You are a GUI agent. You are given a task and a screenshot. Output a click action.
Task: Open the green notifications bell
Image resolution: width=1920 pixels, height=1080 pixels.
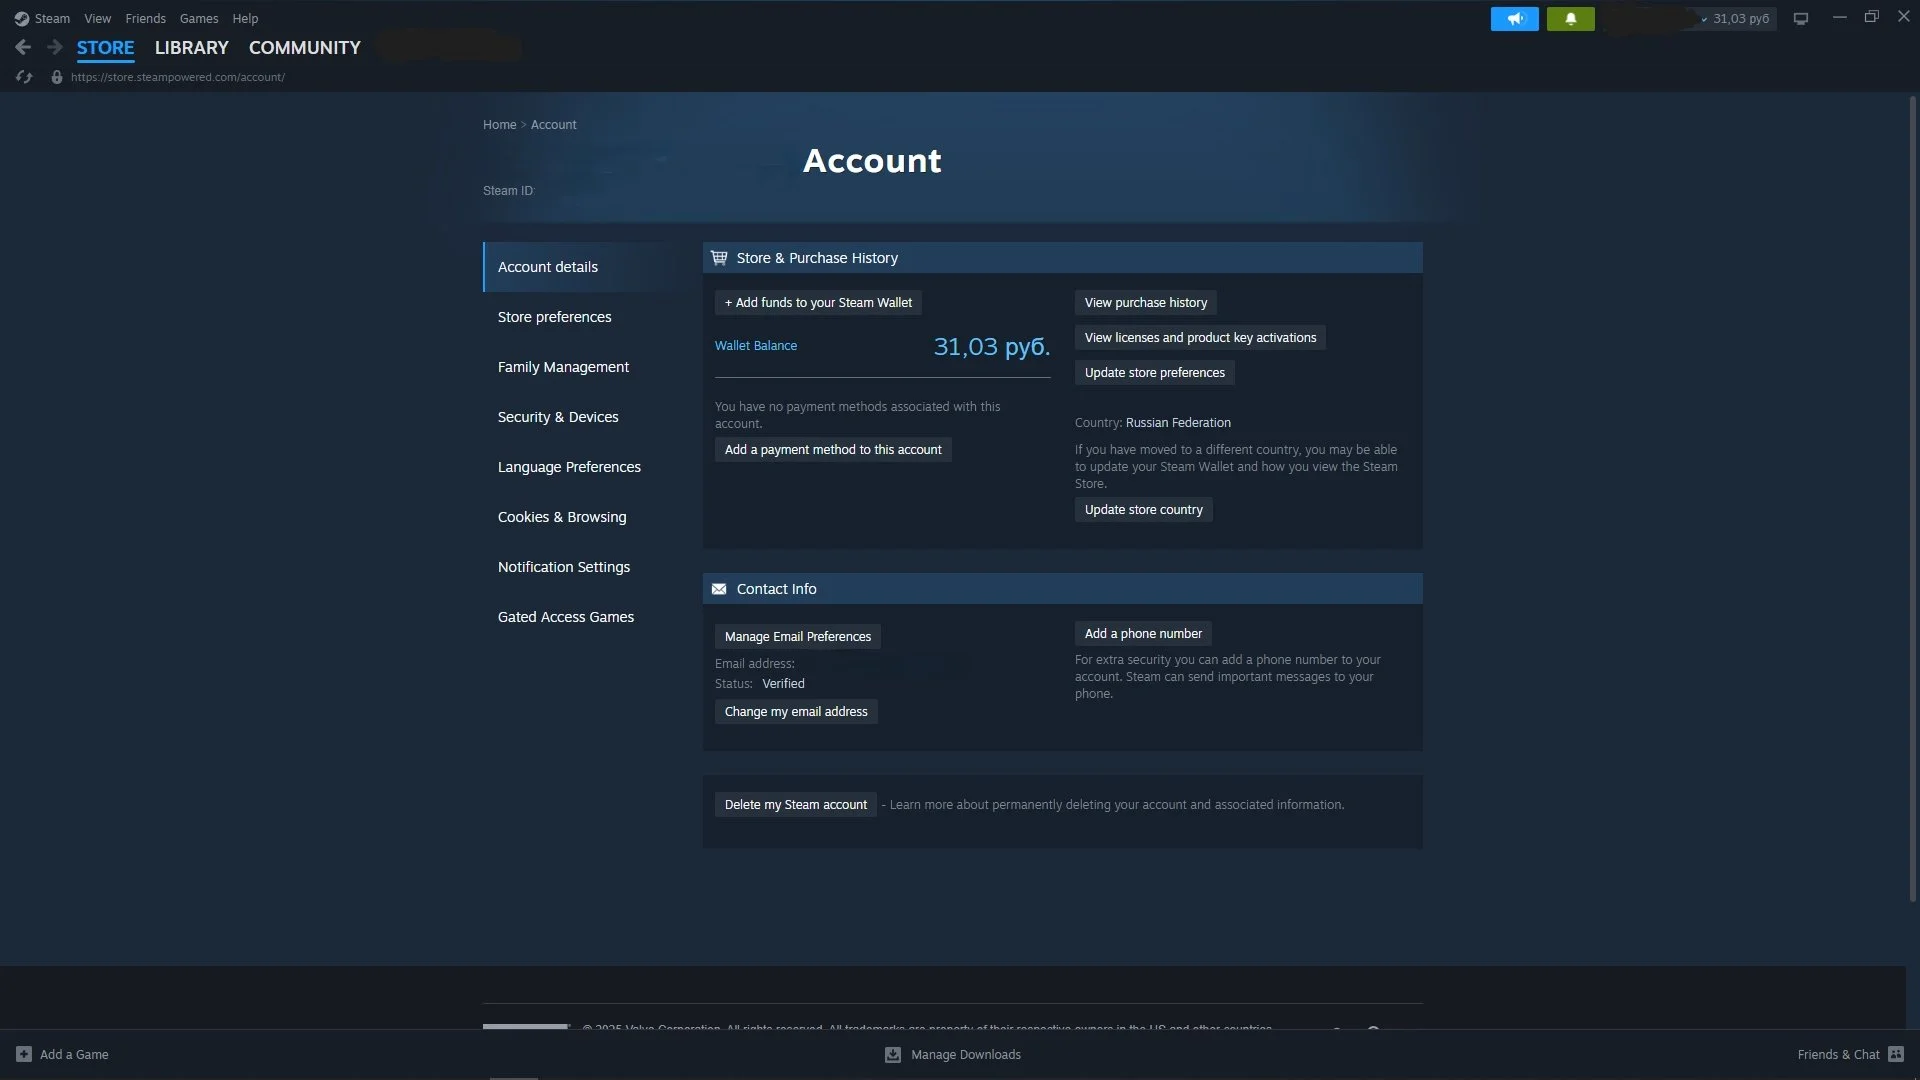(1571, 19)
